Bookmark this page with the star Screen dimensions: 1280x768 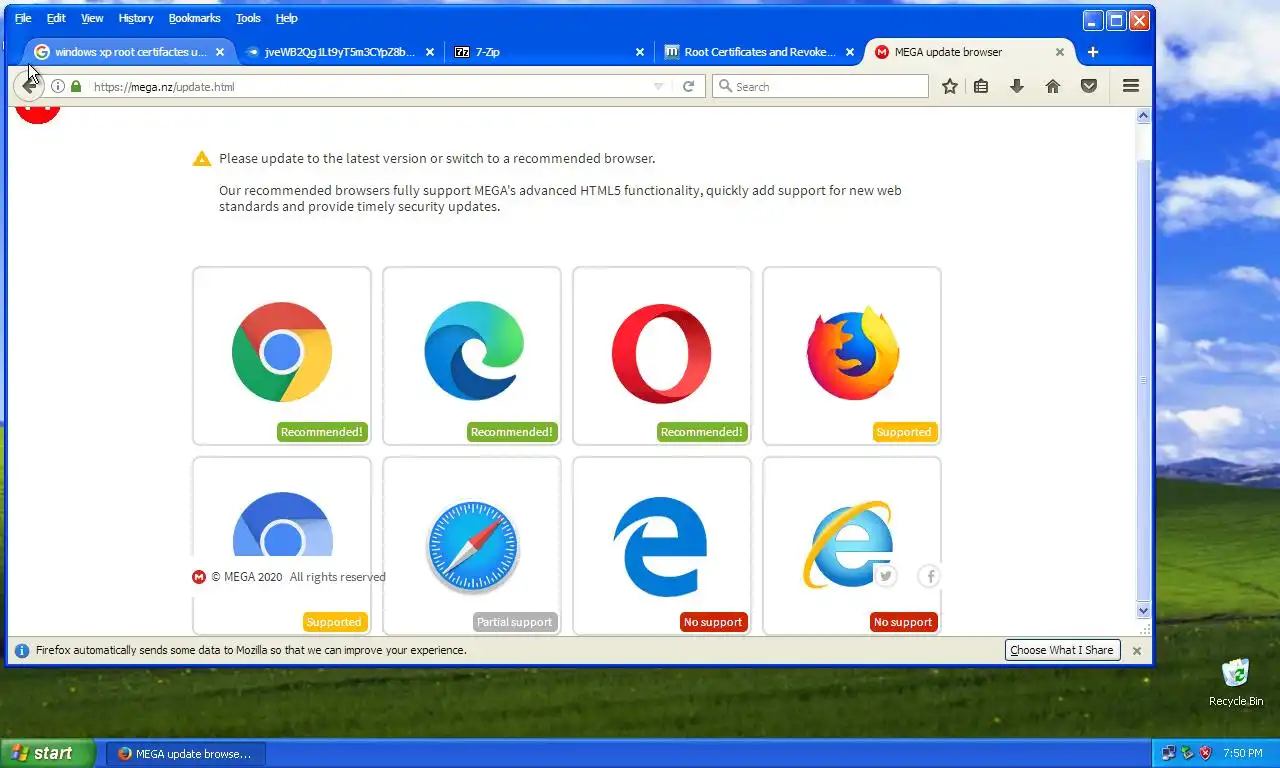(x=950, y=87)
